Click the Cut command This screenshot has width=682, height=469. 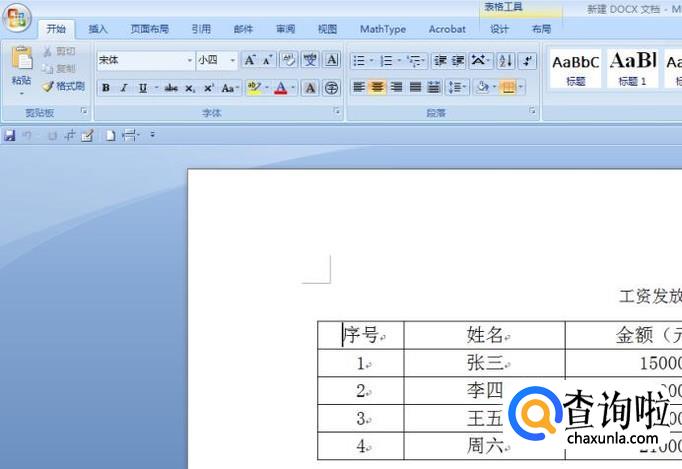pos(59,51)
